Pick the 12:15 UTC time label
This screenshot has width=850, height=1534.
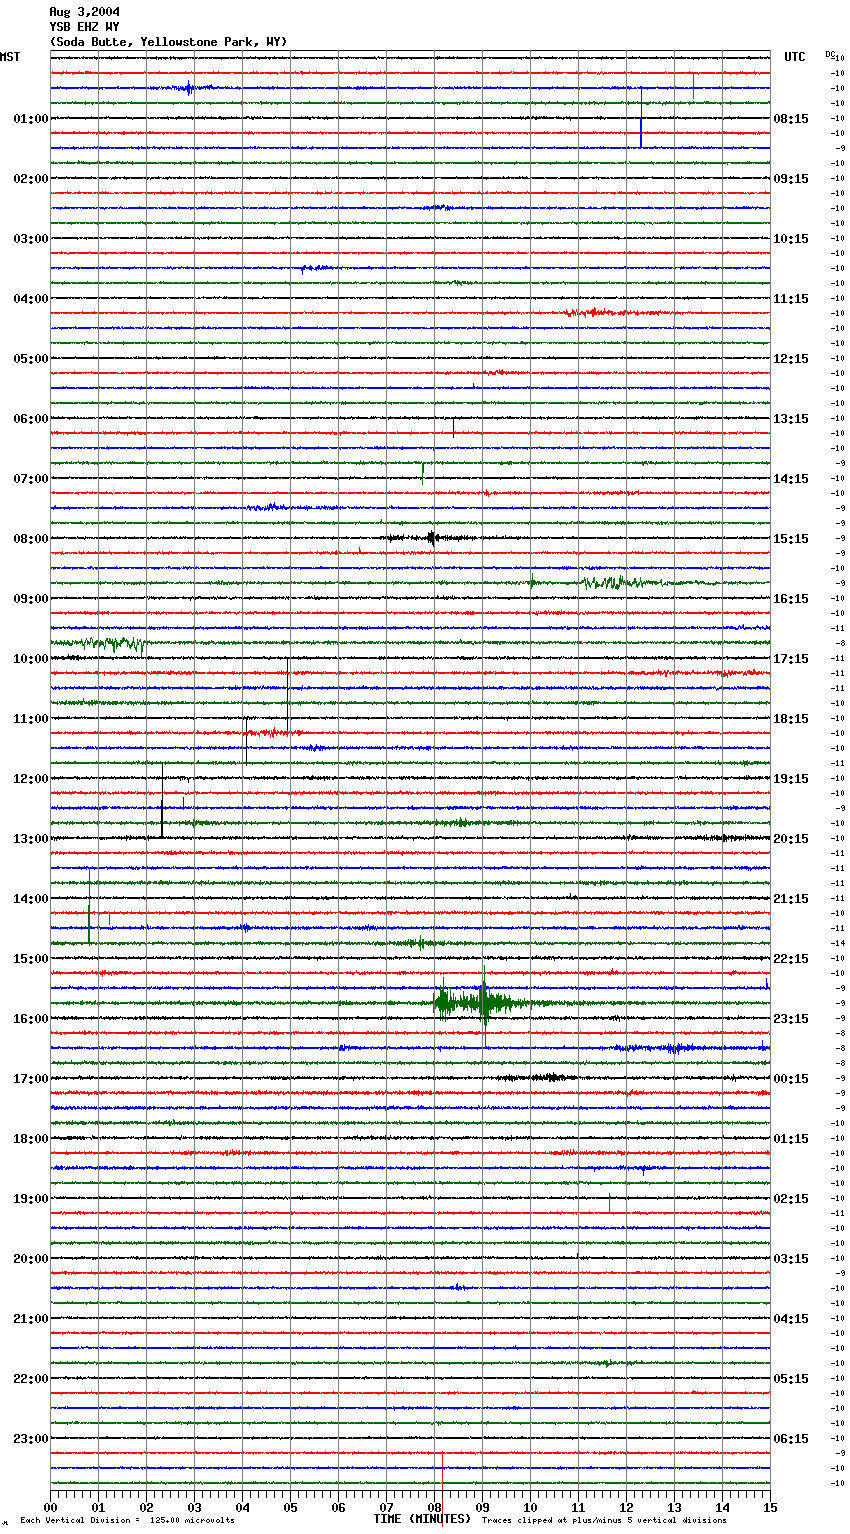(791, 359)
